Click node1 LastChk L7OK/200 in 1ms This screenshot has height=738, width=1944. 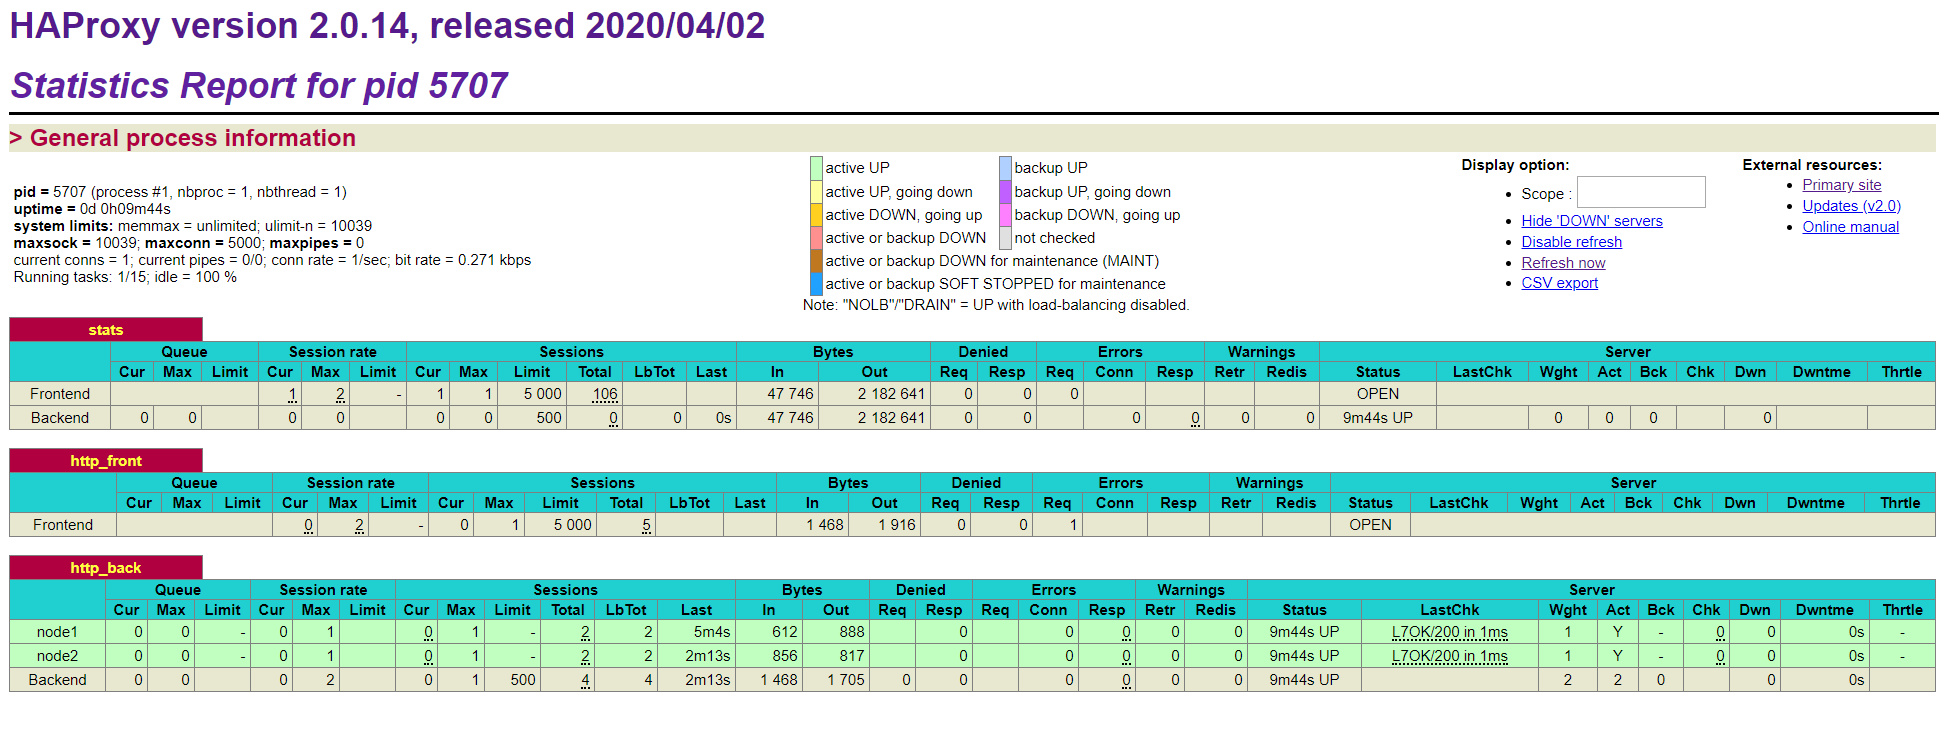(x=1449, y=632)
